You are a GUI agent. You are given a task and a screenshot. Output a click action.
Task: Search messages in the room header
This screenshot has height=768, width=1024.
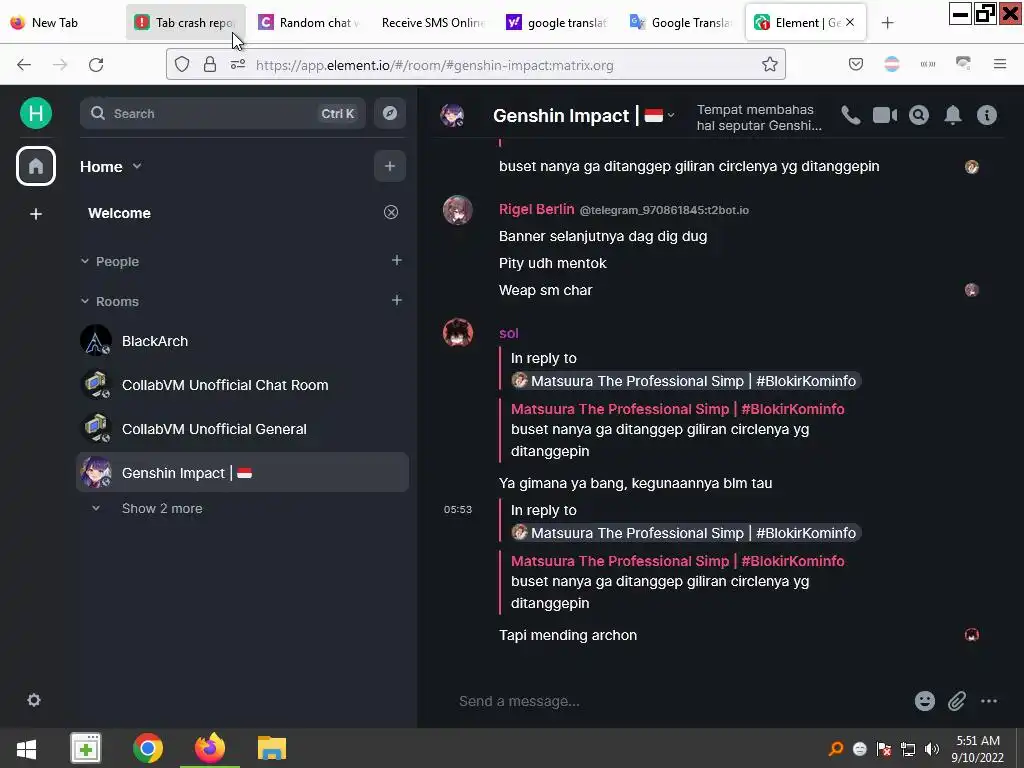coord(919,116)
